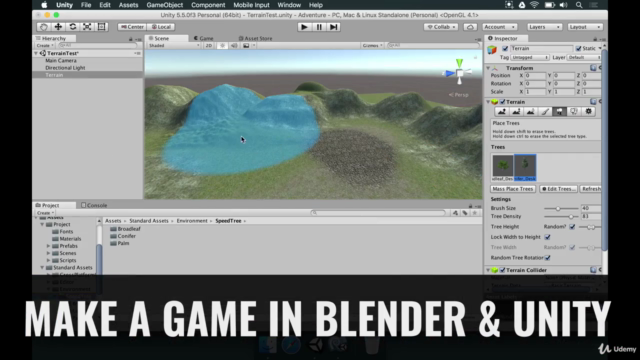
Task: Toggle the Local handle rotation button
Action: point(161,27)
